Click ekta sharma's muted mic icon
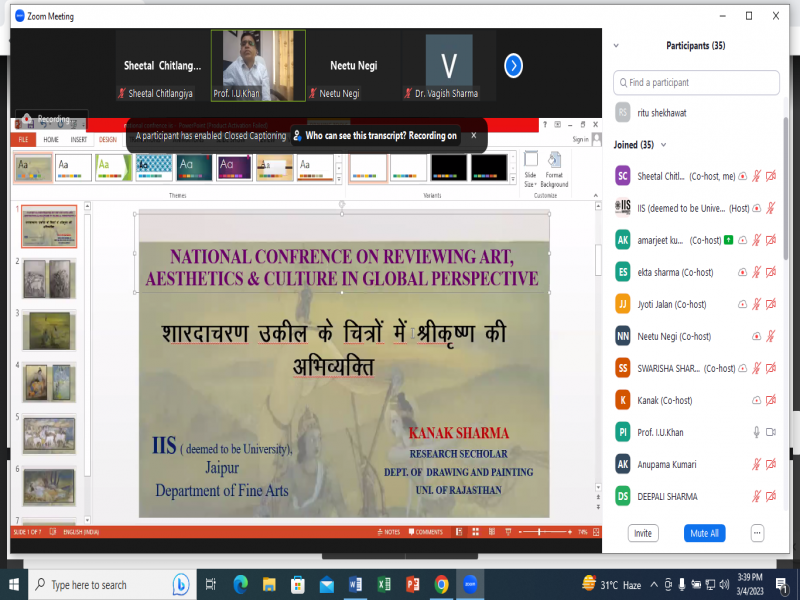Screen dimensions: 800x600 pos(756,272)
